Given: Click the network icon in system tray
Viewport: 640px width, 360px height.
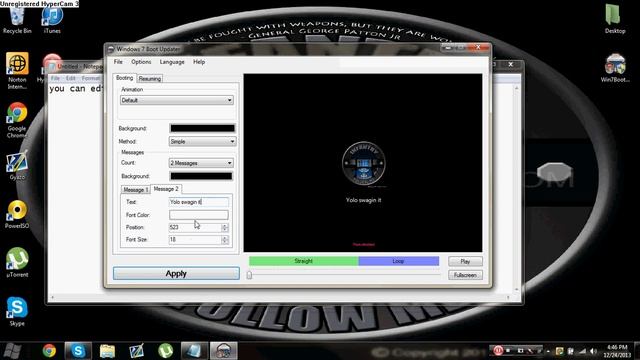Looking at the screenshot, I should click(582, 351).
